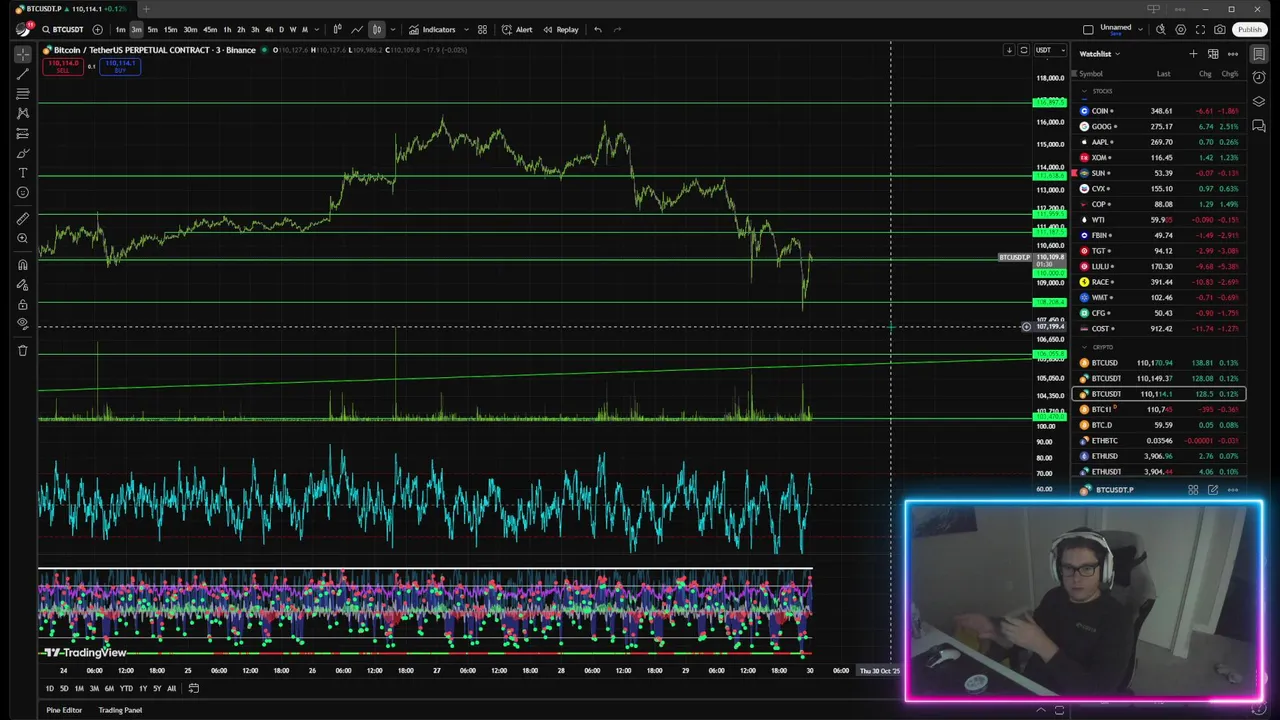
Task: Open the chart patterns tool
Action: click(x=22, y=114)
